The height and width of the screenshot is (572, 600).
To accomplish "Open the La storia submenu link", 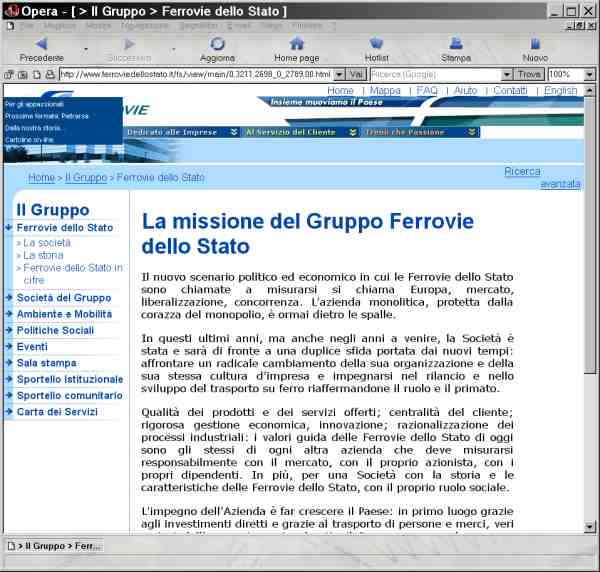I will tap(43, 255).
